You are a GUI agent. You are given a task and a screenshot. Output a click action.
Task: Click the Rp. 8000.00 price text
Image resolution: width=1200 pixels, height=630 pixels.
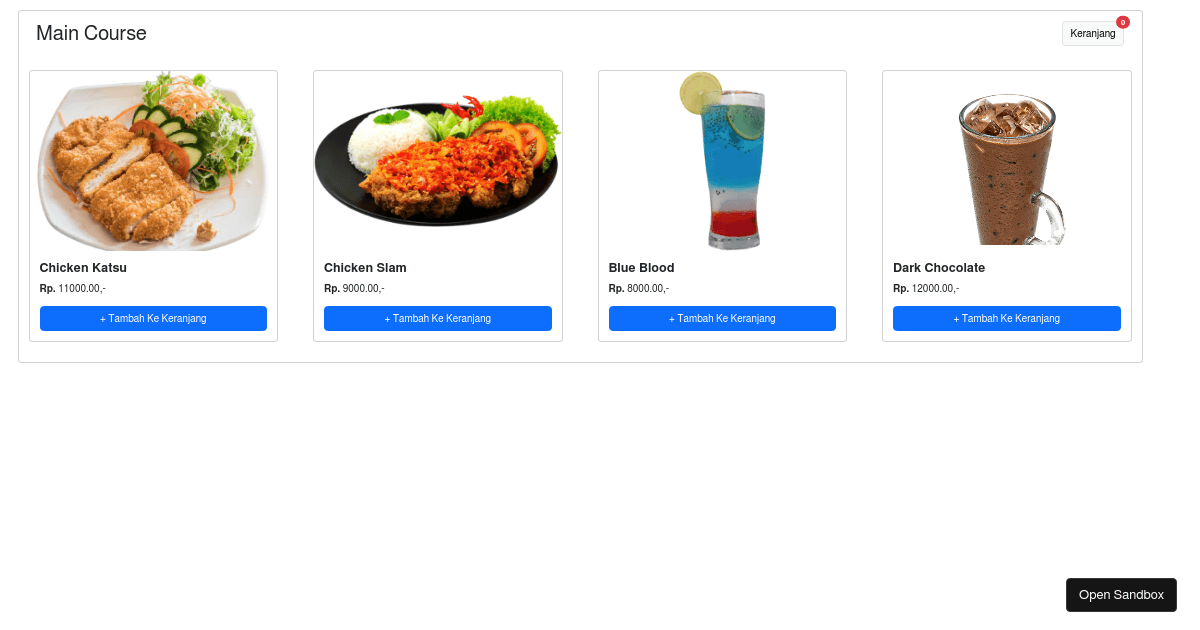639,289
